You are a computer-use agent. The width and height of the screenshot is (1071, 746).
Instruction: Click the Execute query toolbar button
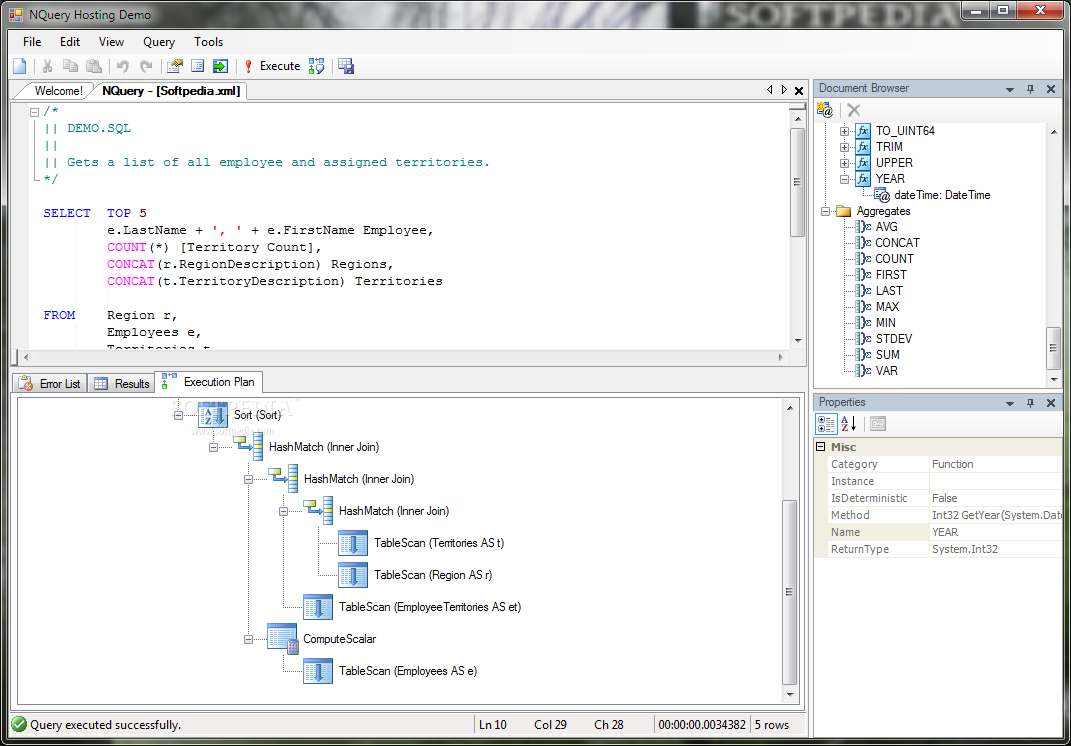pos(271,66)
